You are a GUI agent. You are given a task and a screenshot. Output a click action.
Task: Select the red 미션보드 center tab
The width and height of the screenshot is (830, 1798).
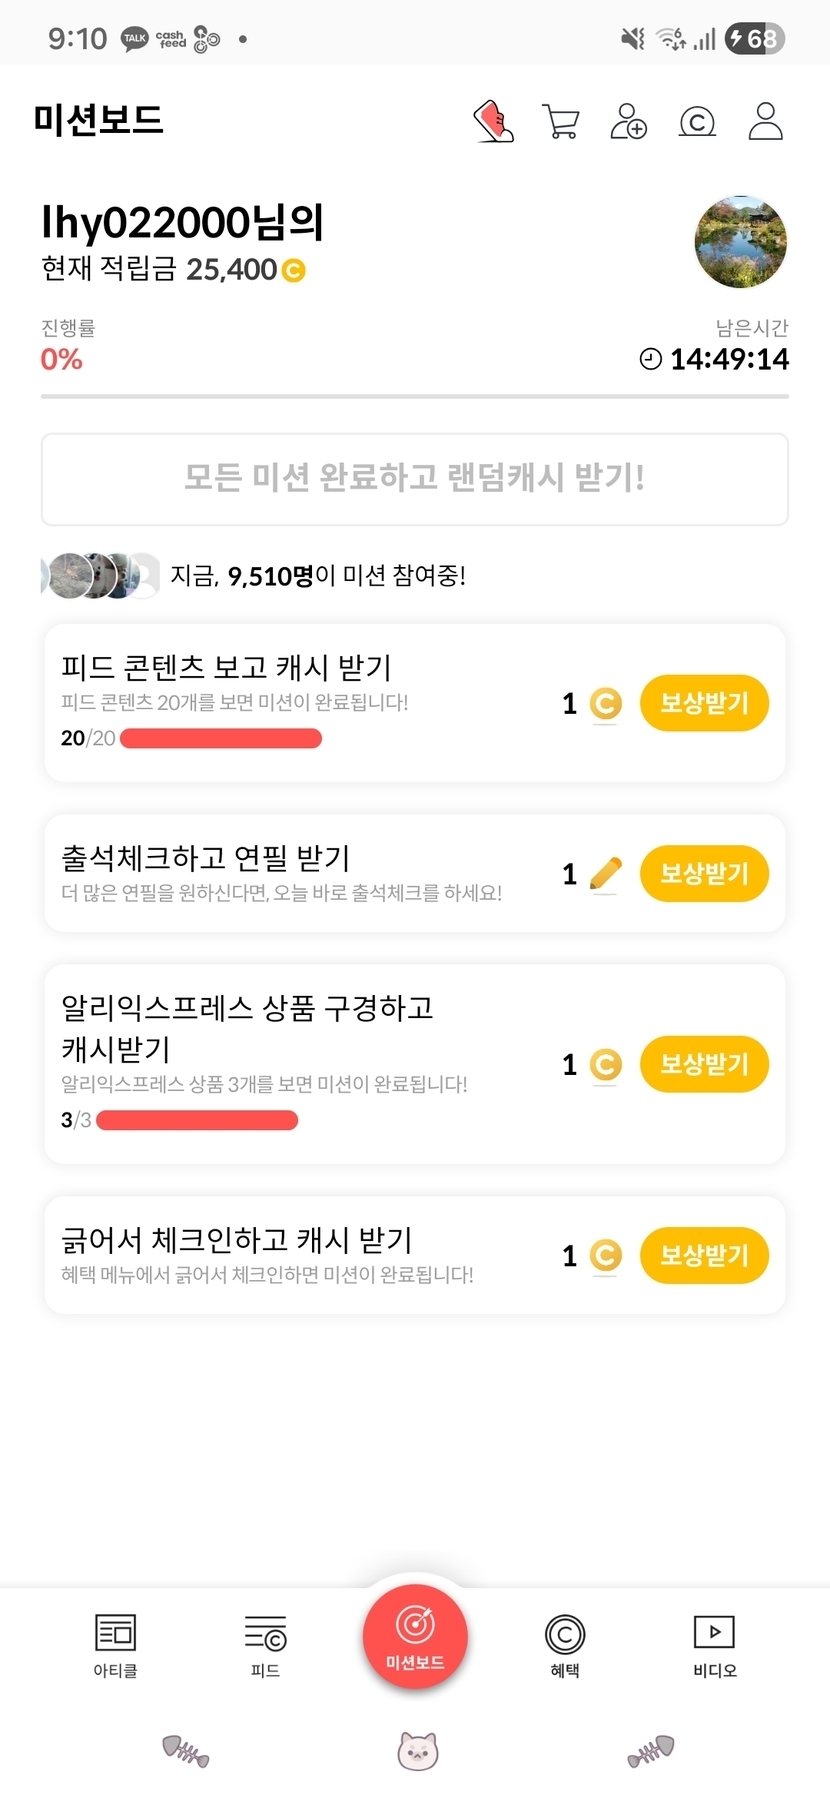tap(415, 1637)
